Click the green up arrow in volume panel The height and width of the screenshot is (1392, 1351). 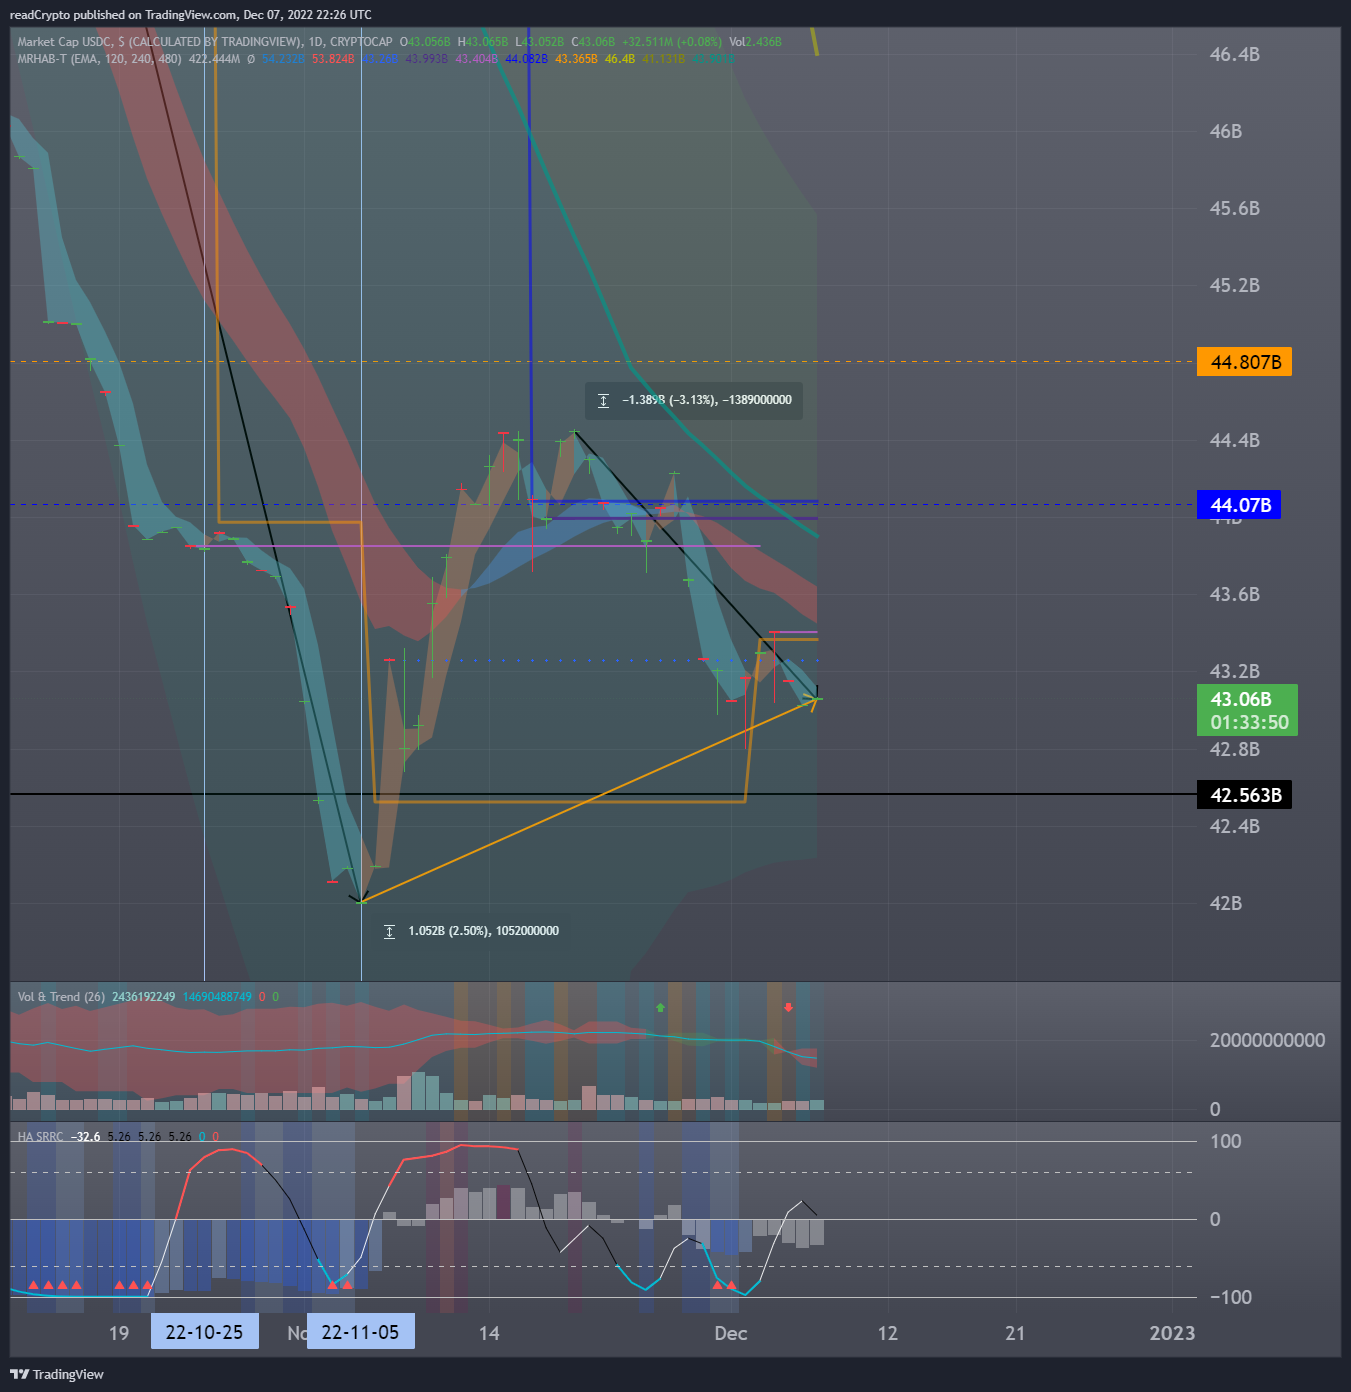(660, 1007)
